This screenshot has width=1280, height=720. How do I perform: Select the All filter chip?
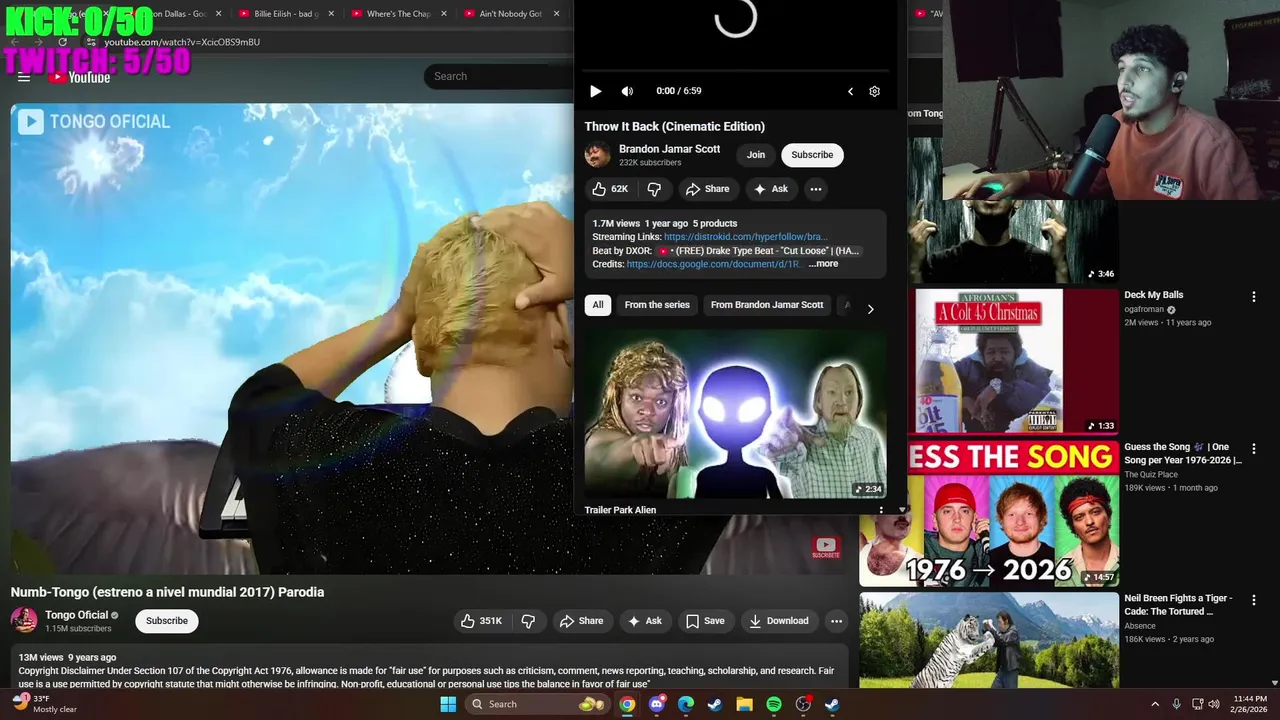598,305
